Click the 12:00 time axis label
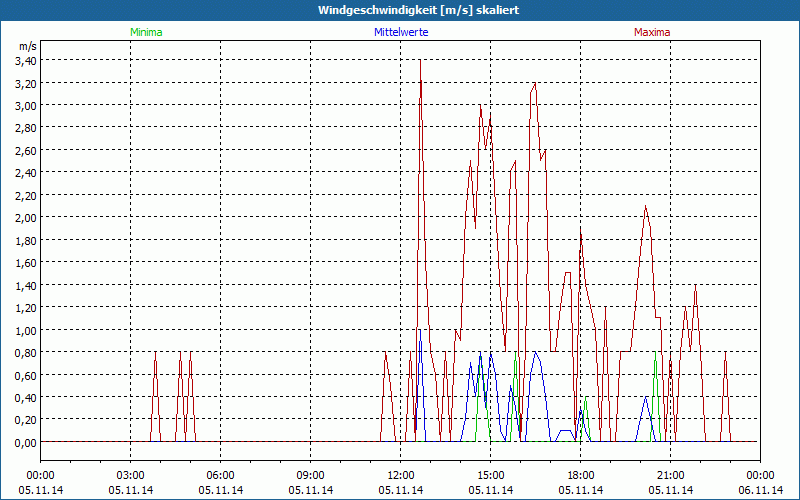This screenshot has height=500, width=800. tap(401, 476)
